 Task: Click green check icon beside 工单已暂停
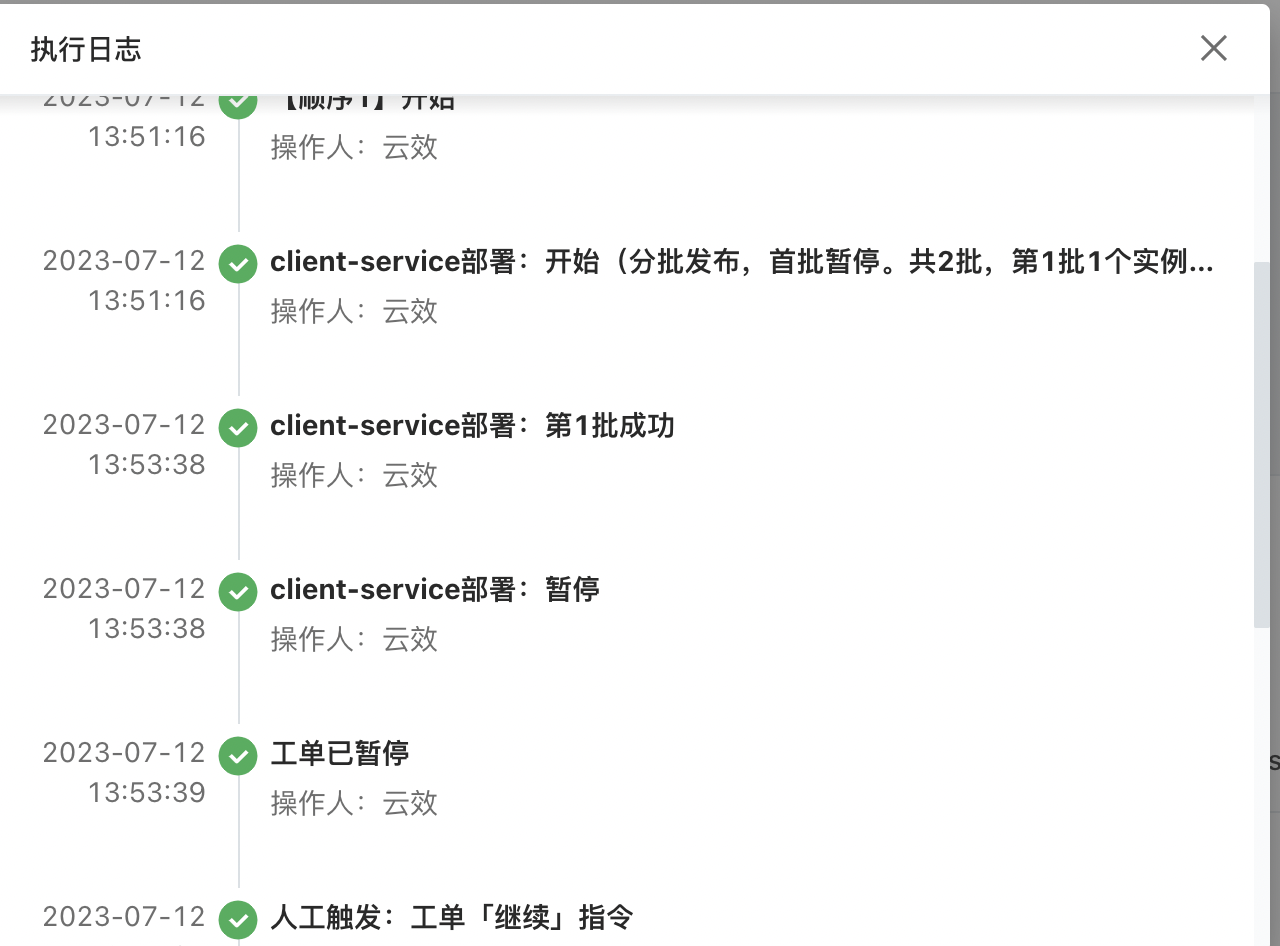238,756
